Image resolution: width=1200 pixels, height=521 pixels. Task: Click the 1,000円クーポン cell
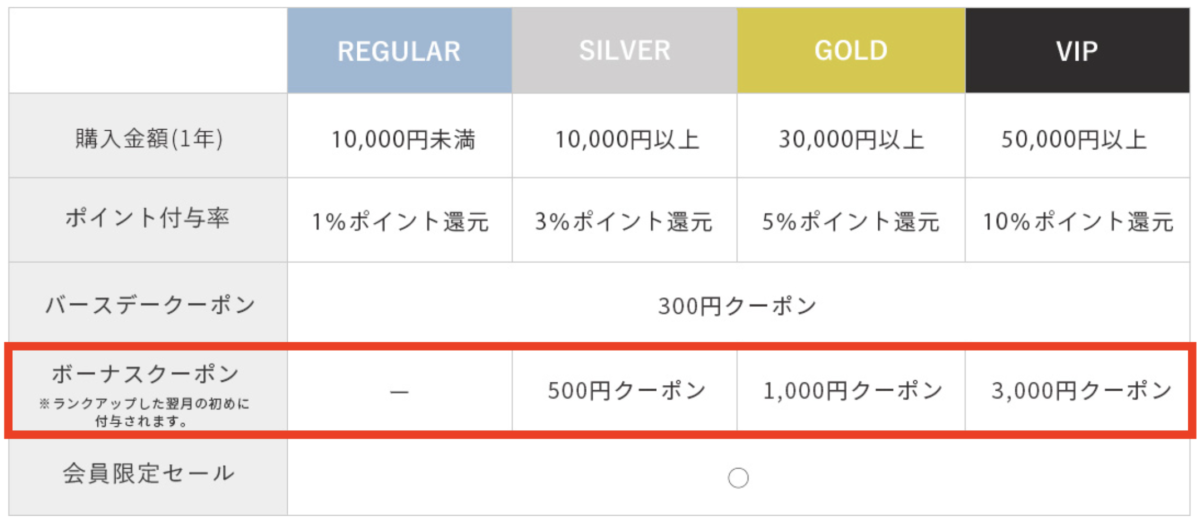(x=851, y=391)
